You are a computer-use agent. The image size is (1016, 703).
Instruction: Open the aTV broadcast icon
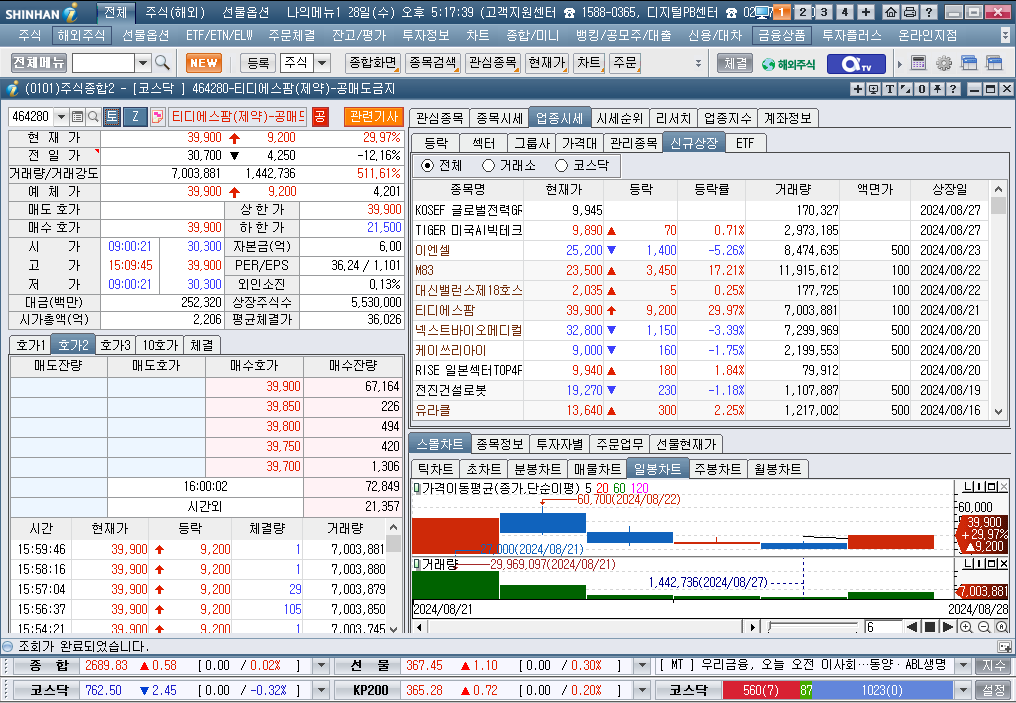click(x=856, y=63)
